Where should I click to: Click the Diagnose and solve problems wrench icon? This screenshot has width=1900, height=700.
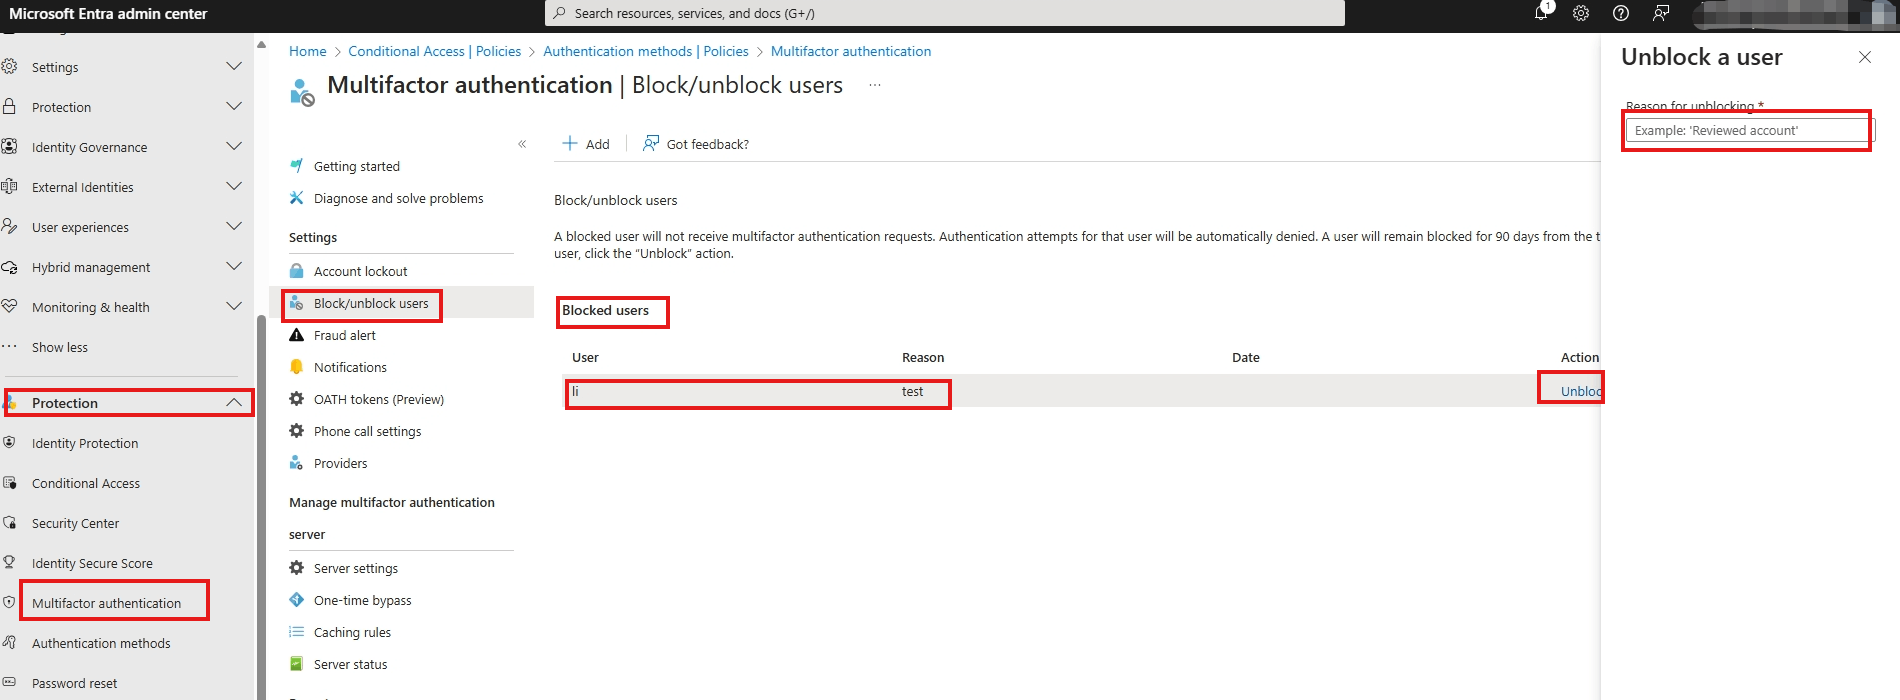point(296,198)
